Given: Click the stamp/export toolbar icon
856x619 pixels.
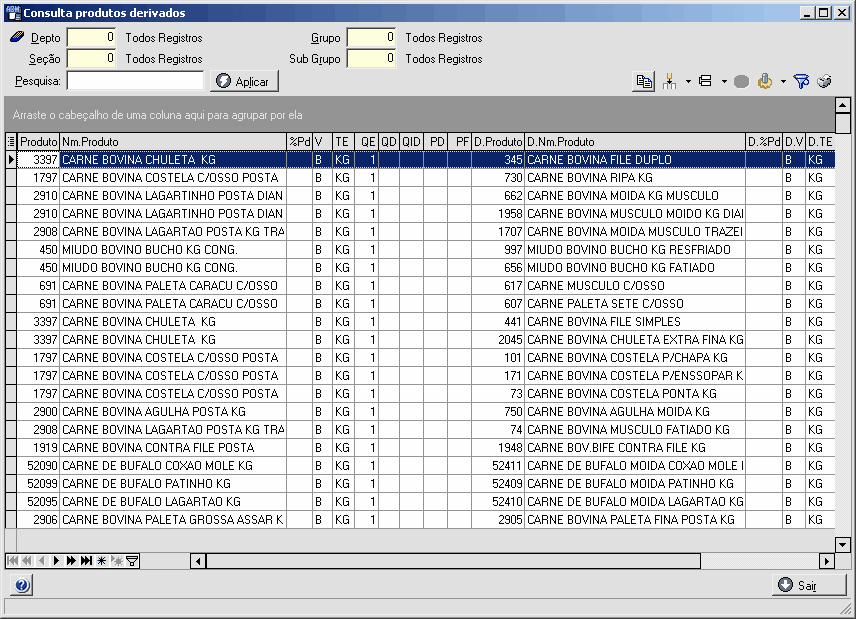Looking at the screenshot, I should 765,81.
